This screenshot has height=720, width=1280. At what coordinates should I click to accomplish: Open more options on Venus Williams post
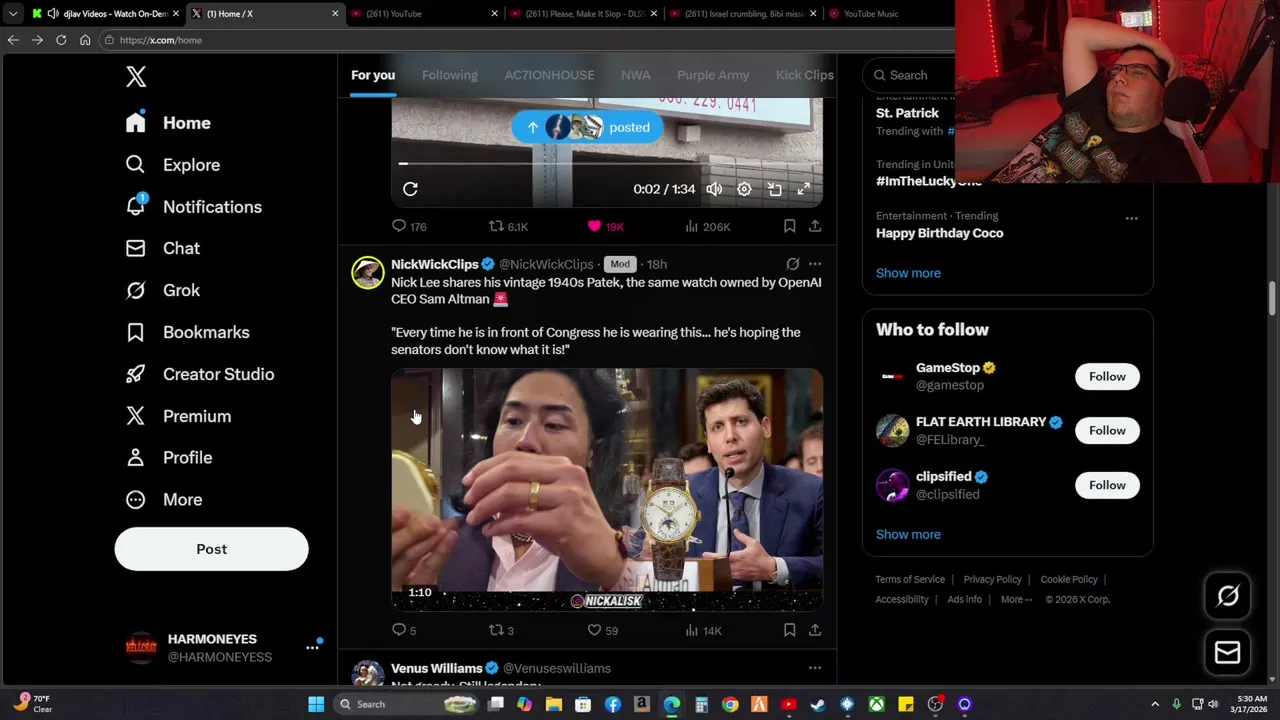[x=815, y=668]
